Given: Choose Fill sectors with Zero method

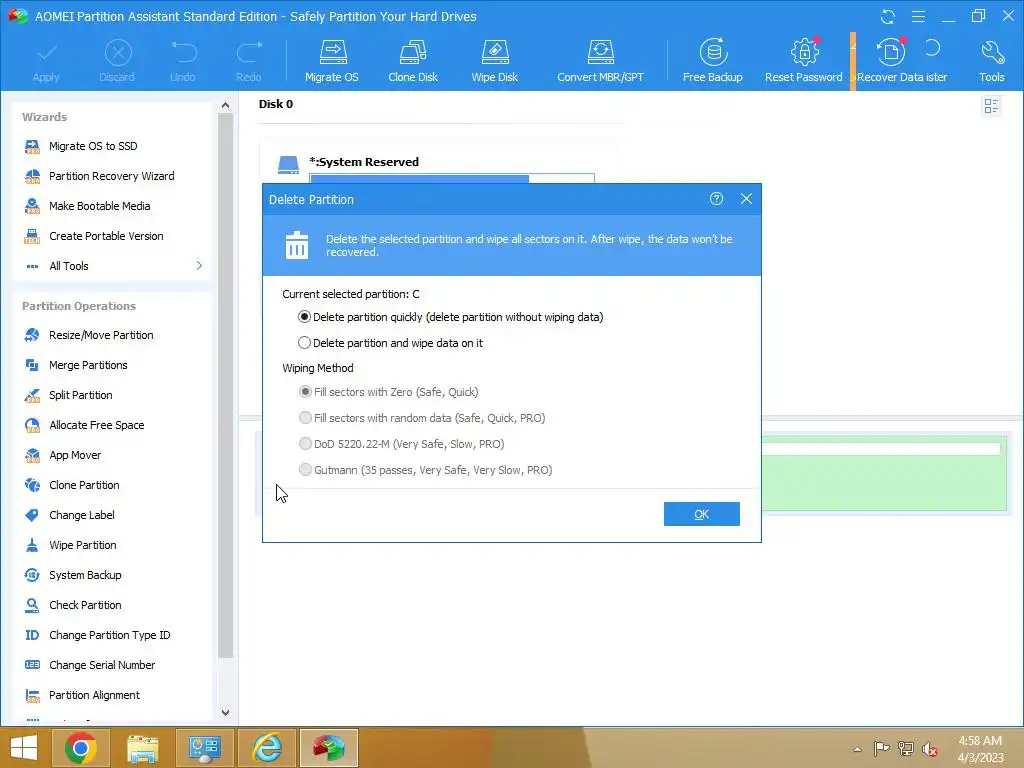Looking at the screenshot, I should 389,392.
